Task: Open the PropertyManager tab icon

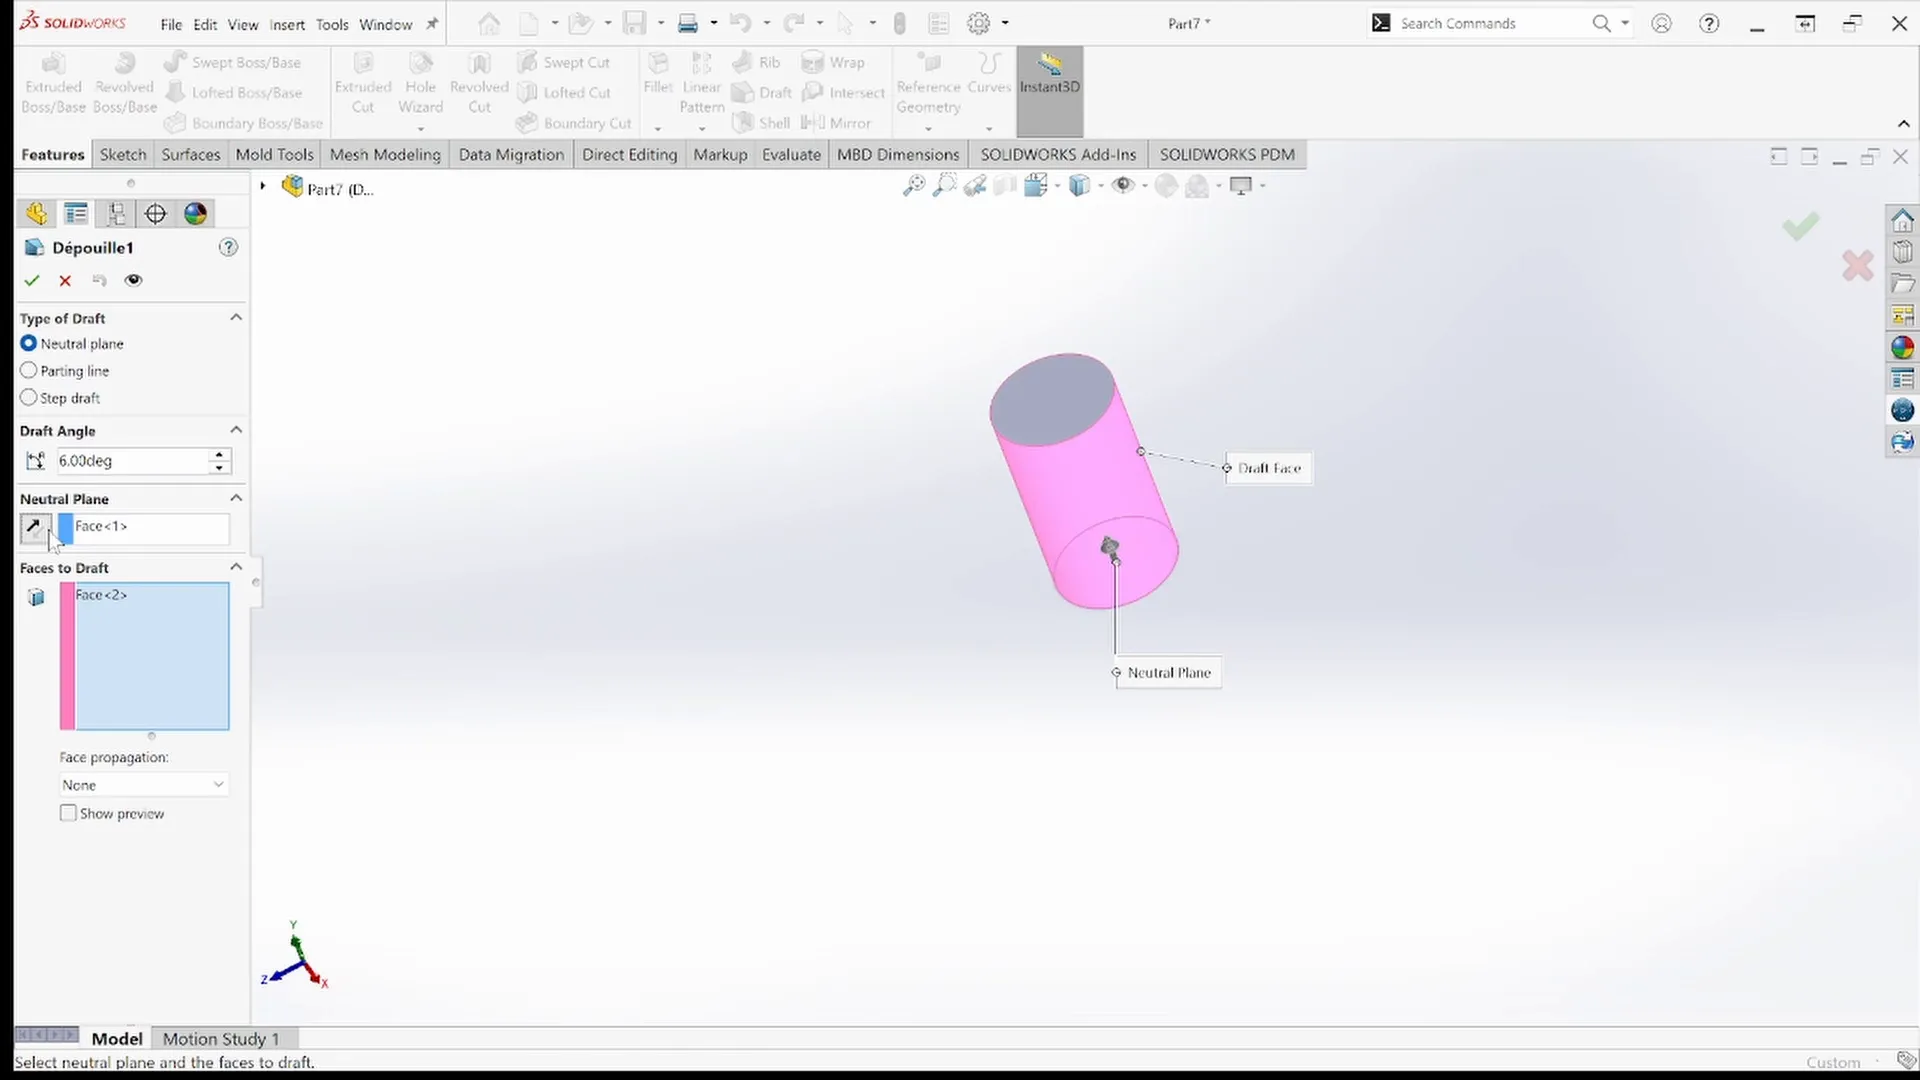Action: pos(76,213)
